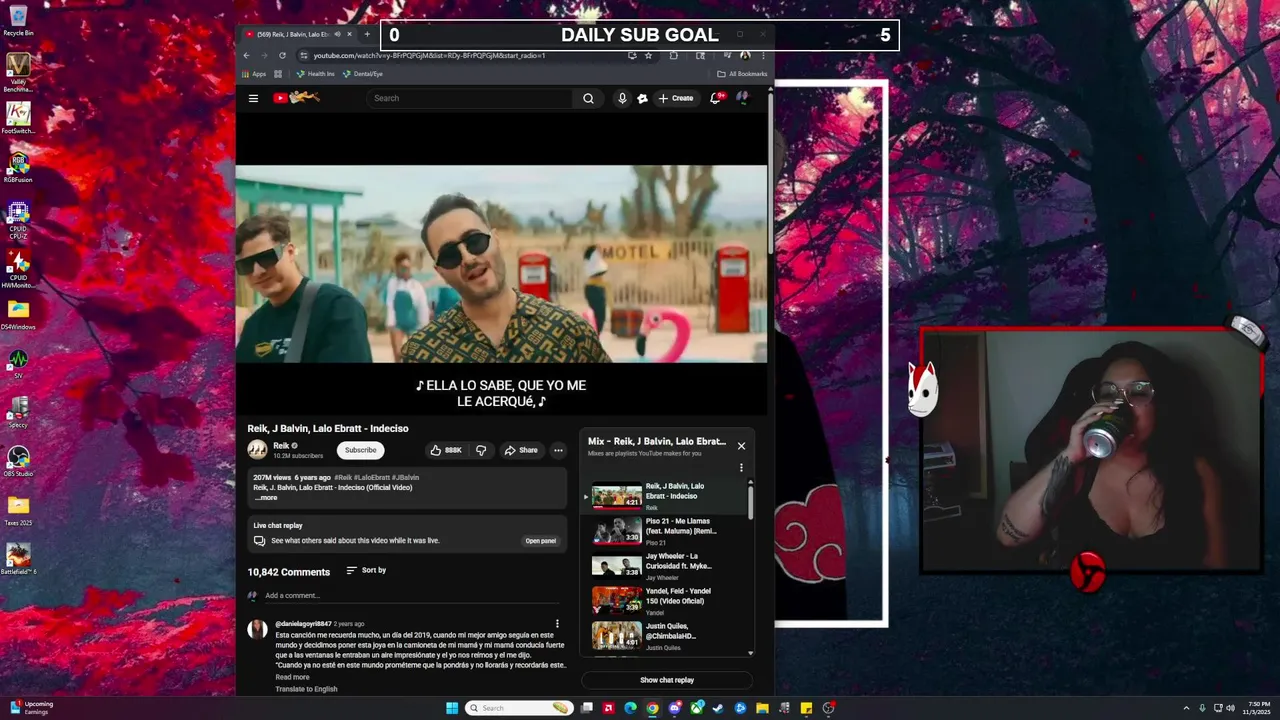Go to YouTube home via the logo
This screenshot has width=1280, height=720.
(296, 98)
